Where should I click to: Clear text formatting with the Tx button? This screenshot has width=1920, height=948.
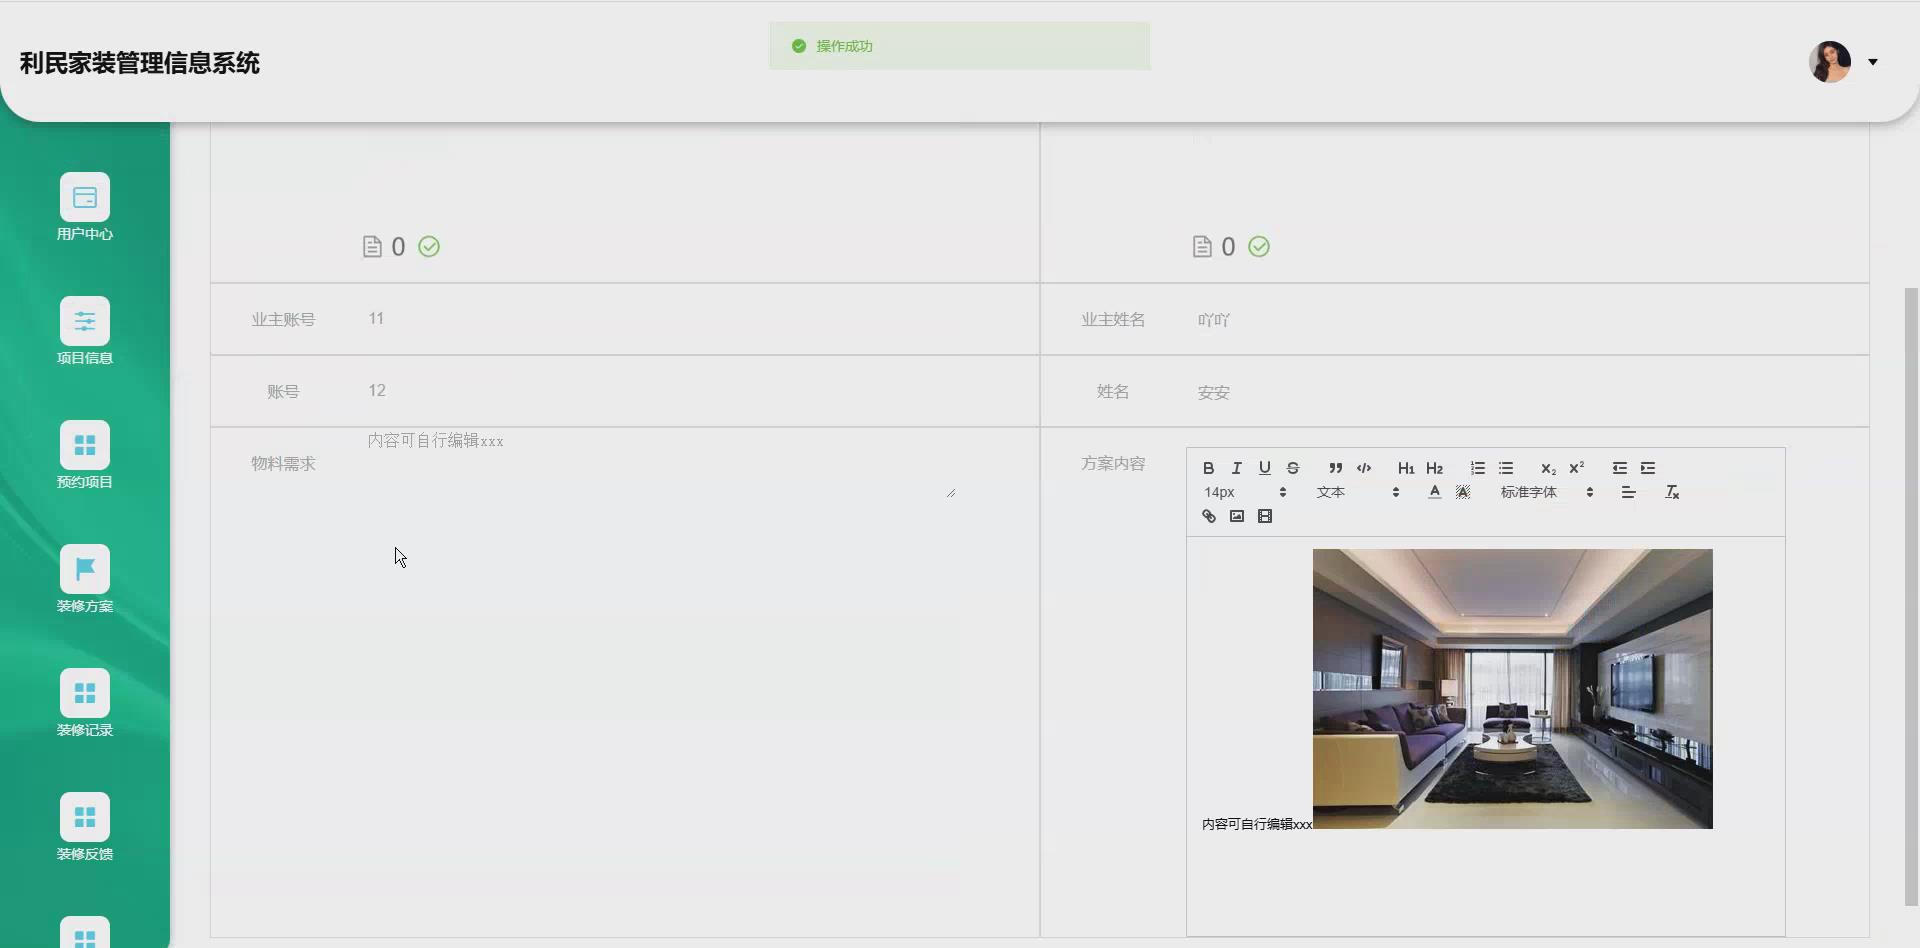(x=1670, y=492)
